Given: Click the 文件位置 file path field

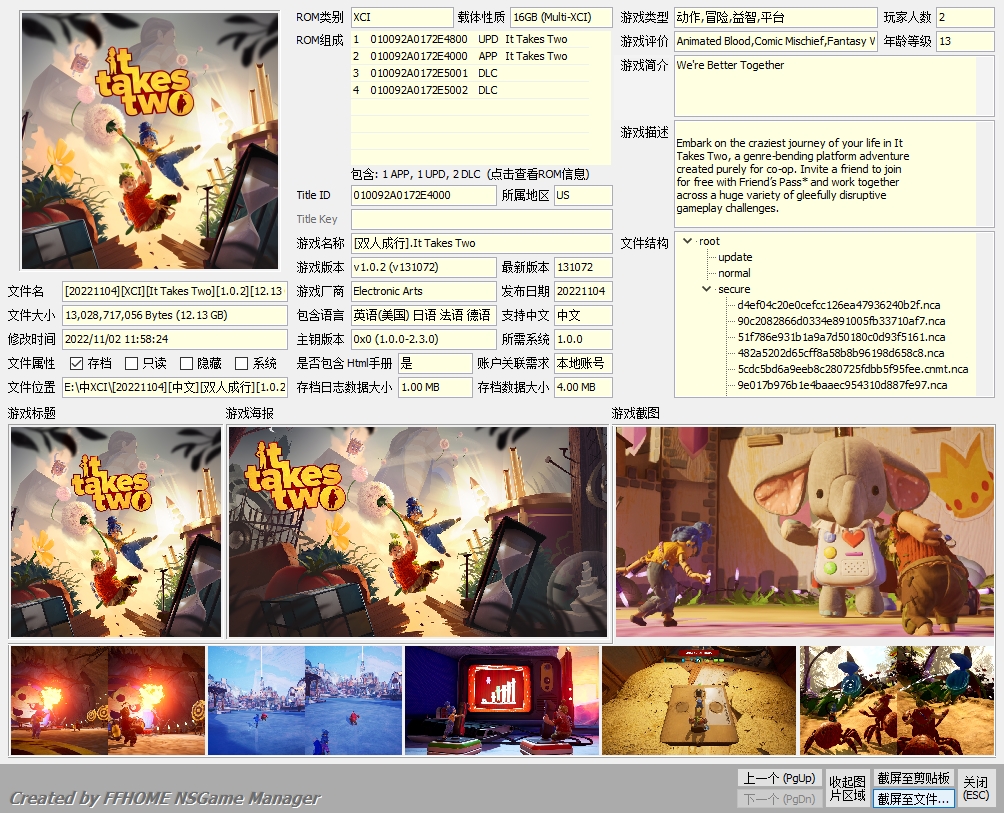Looking at the screenshot, I should click(175, 387).
